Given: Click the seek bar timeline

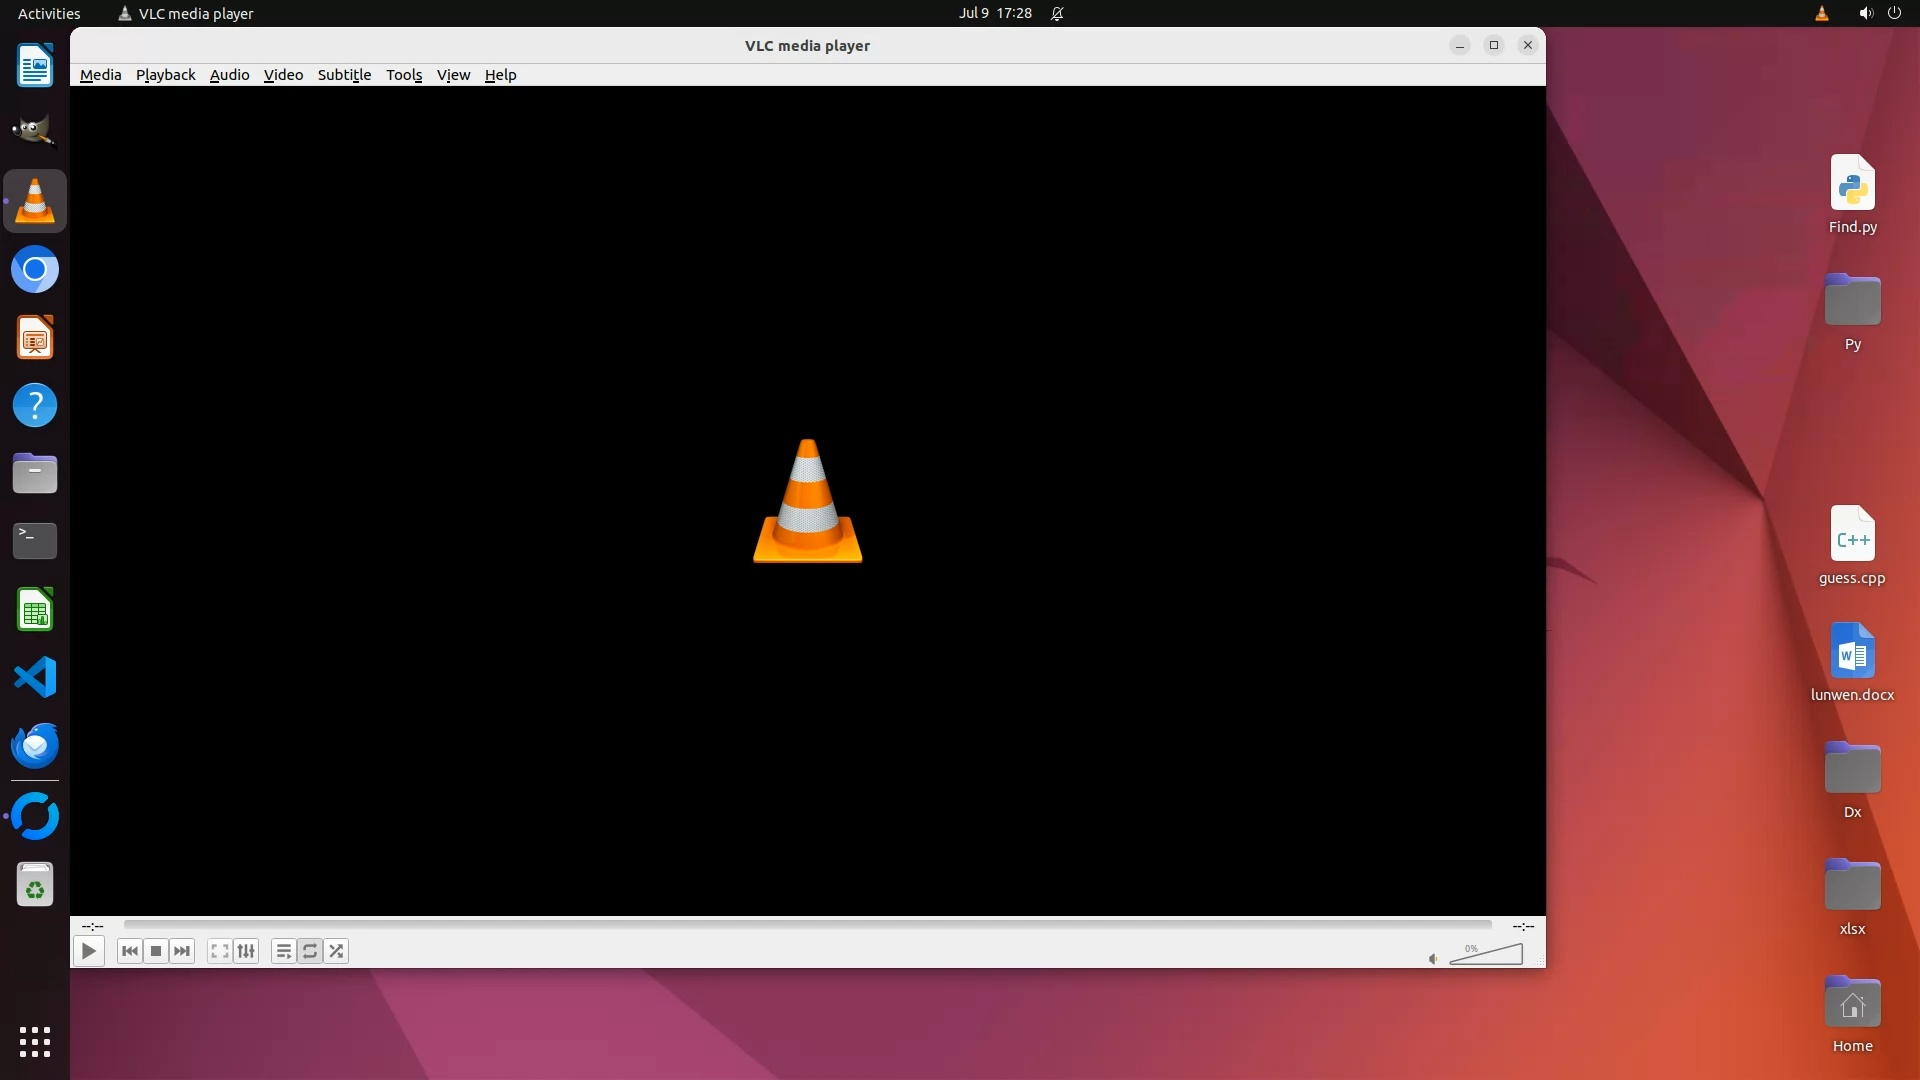Looking at the screenshot, I should (x=807, y=925).
